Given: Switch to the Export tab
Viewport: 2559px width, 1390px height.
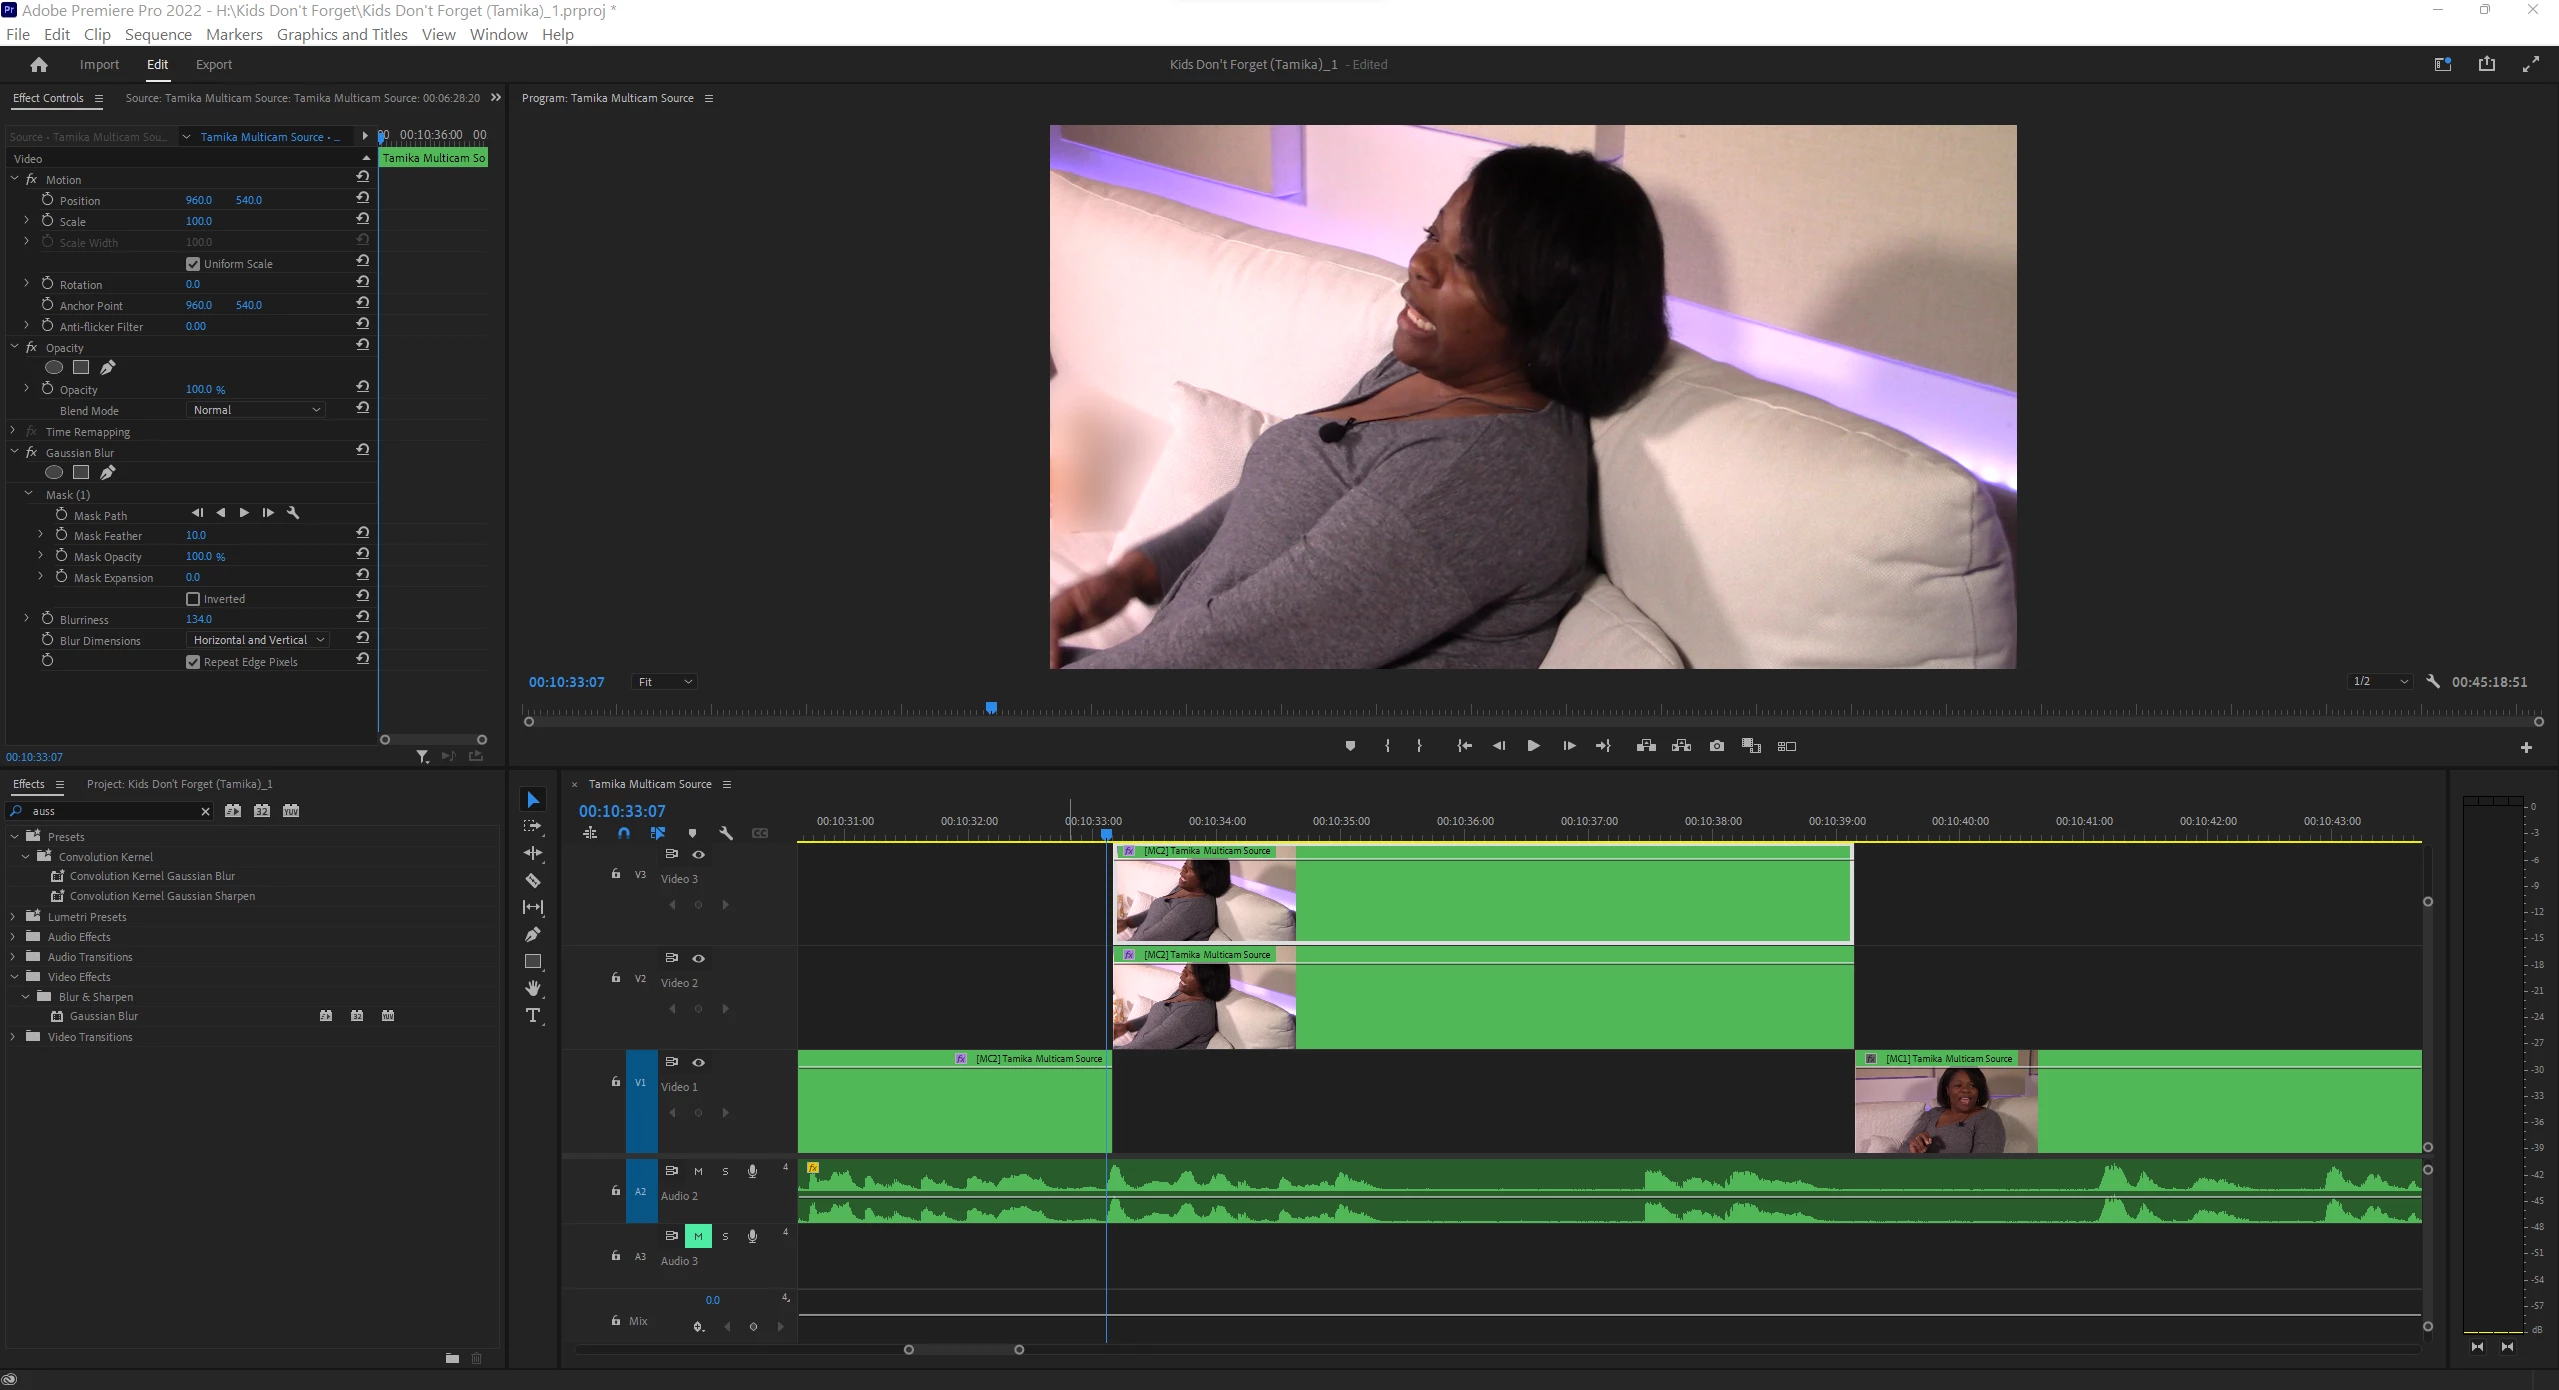Looking at the screenshot, I should coord(213,65).
